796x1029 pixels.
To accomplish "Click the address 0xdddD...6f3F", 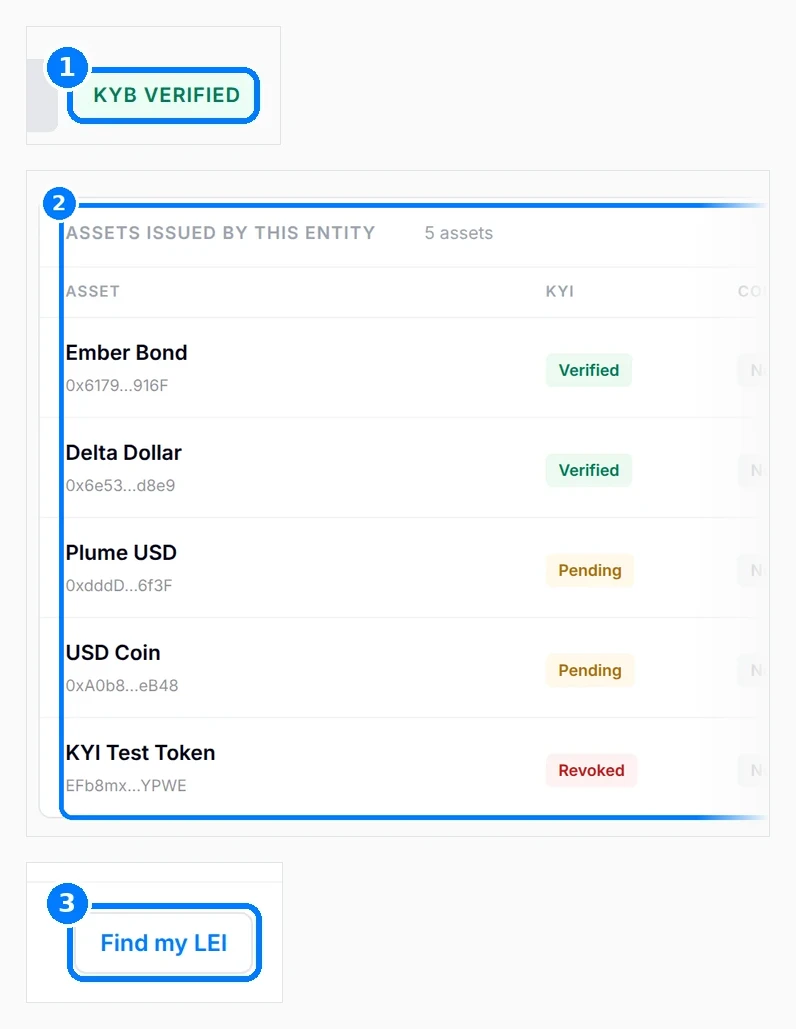I will (x=119, y=585).
